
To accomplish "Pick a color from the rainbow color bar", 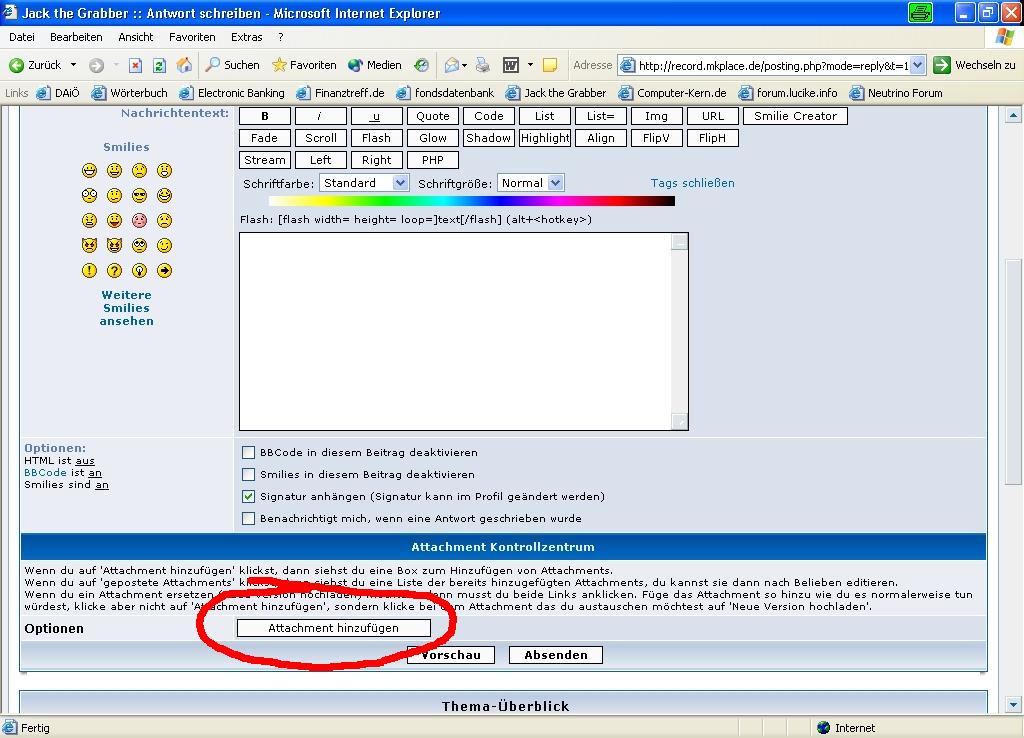I will coord(471,201).
